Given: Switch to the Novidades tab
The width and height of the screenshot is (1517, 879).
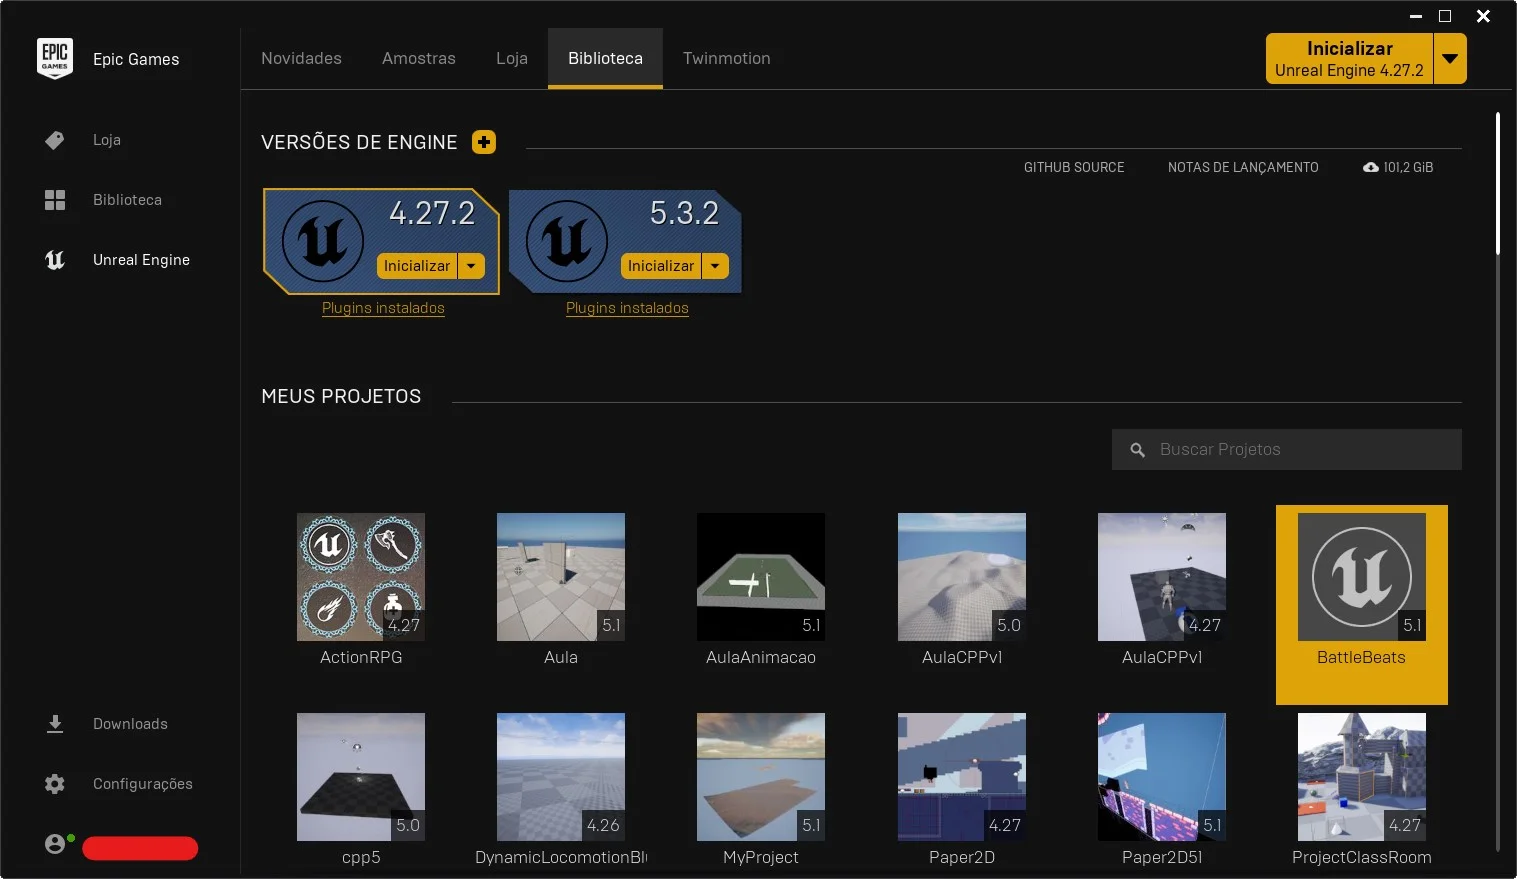Looking at the screenshot, I should pyautogui.click(x=301, y=58).
